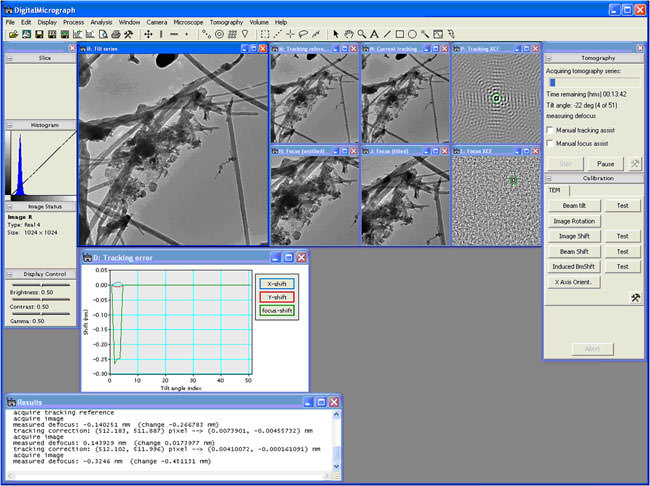Collapse the Calibration panel header
This screenshot has width=650, height=486.
coord(549,178)
